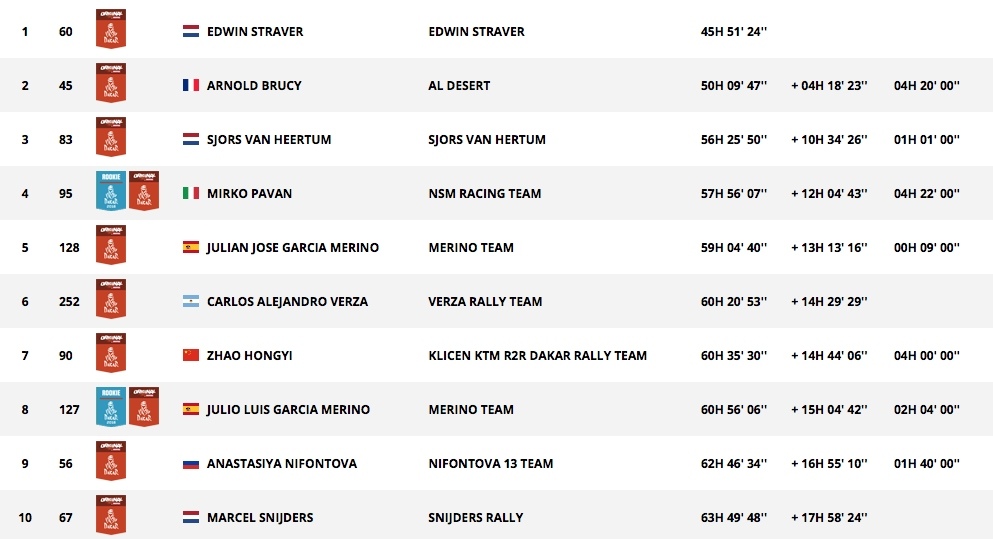The image size is (993, 539).
Task: Select rider name Zhao Hongyi
Action: (x=249, y=356)
